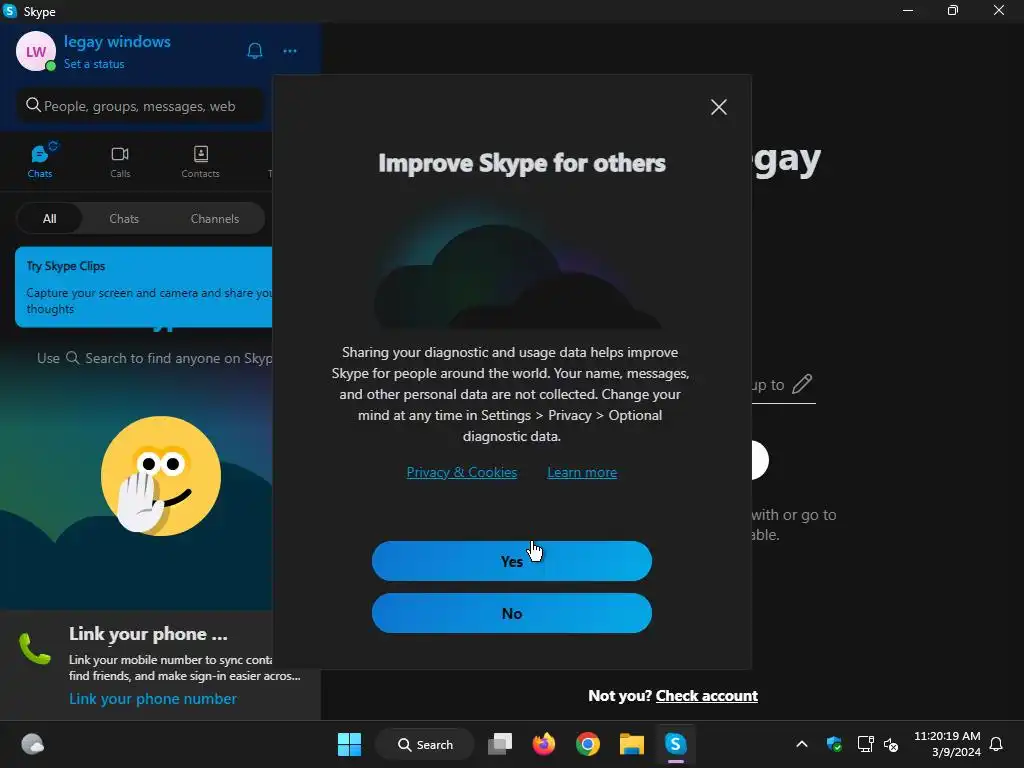Open the Try Skype Clips banner

tap(144, 287)
